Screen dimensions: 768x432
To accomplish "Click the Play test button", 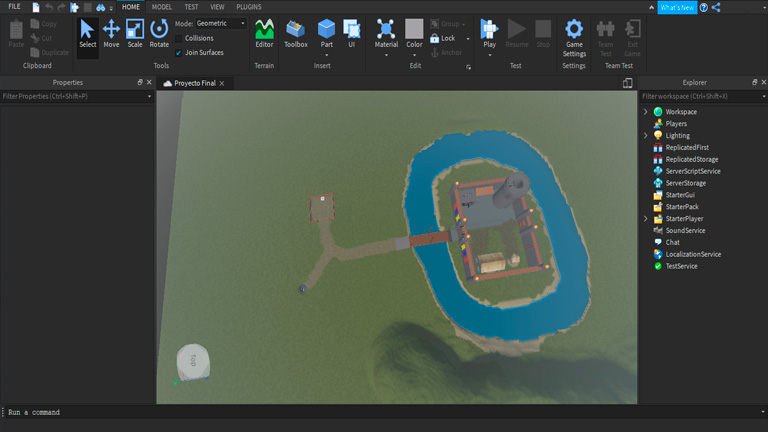I will point(489,30).
